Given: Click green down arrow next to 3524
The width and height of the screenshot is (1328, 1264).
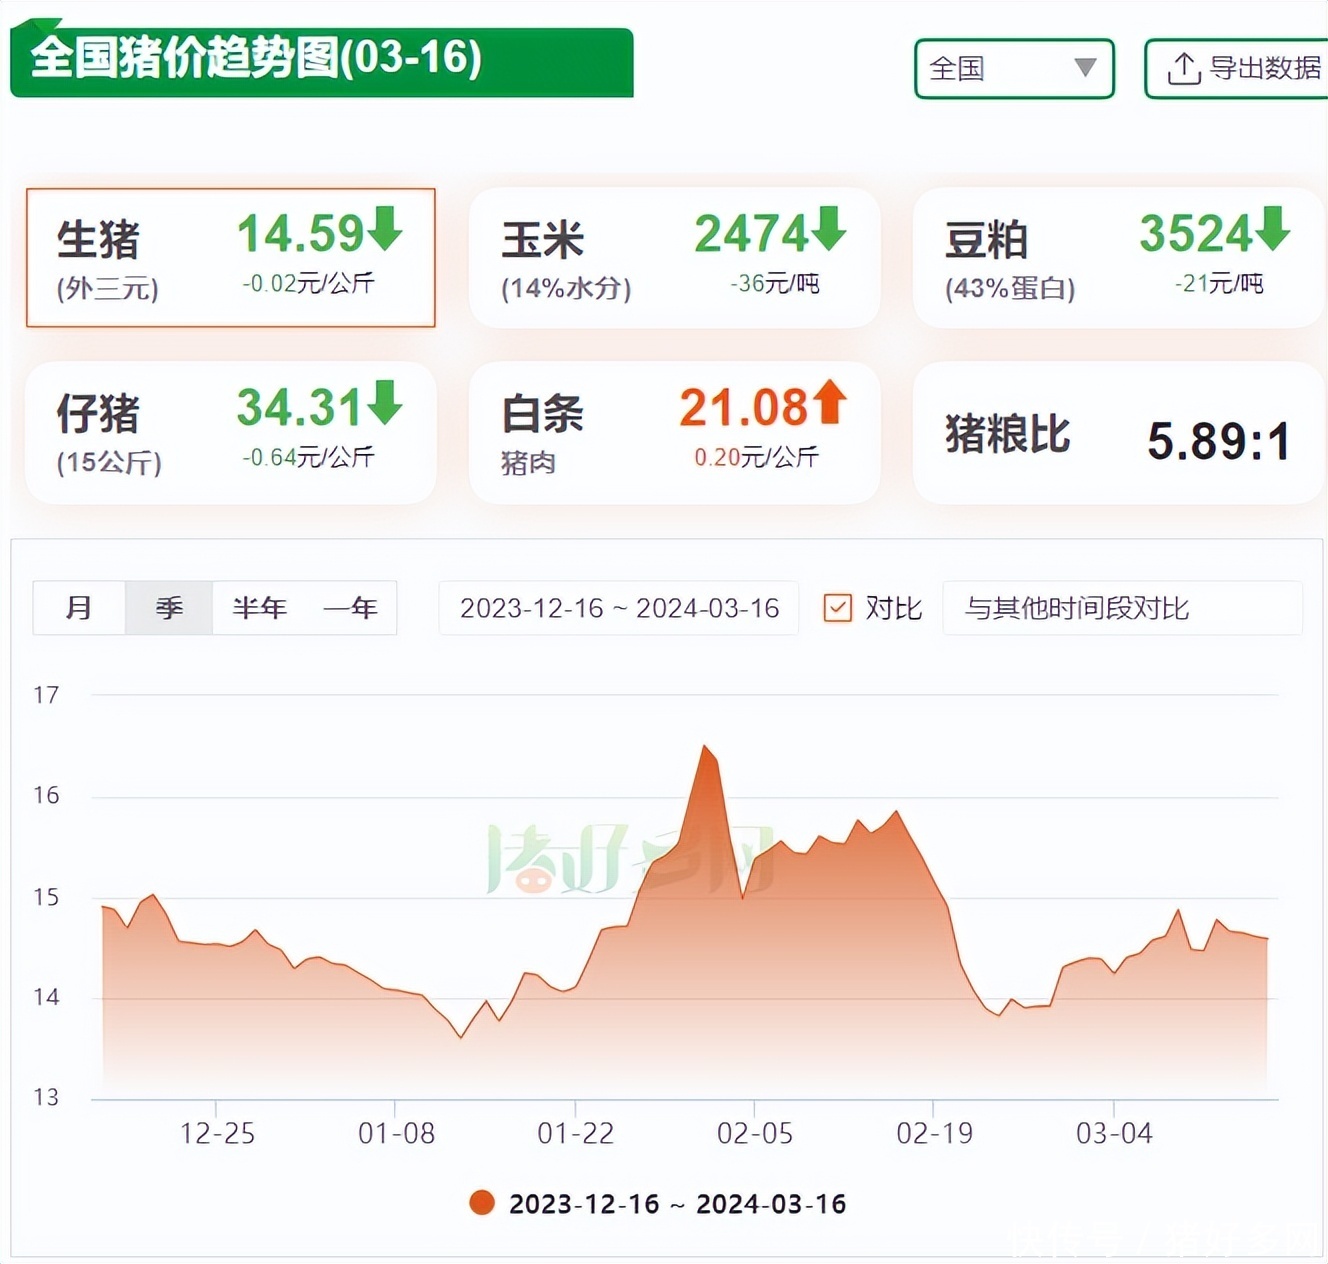Looking at the screenshot, I should point(1272,229).
